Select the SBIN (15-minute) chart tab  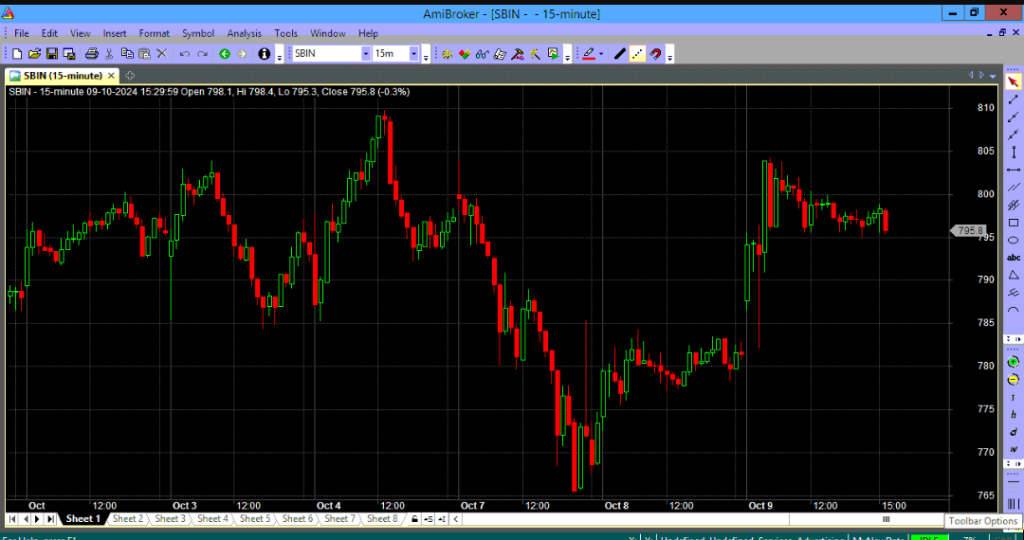(x=63, y=76)
